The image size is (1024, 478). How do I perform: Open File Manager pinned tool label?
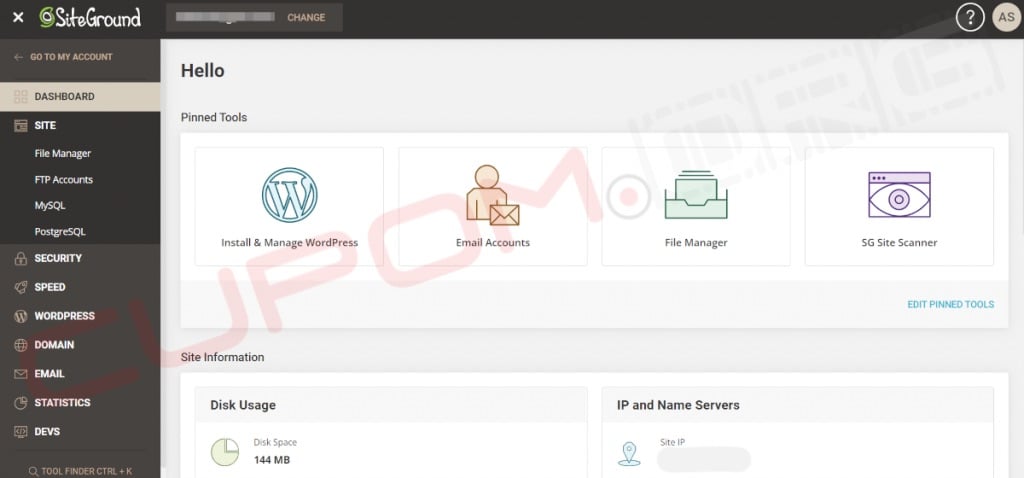tap(696, 242)
